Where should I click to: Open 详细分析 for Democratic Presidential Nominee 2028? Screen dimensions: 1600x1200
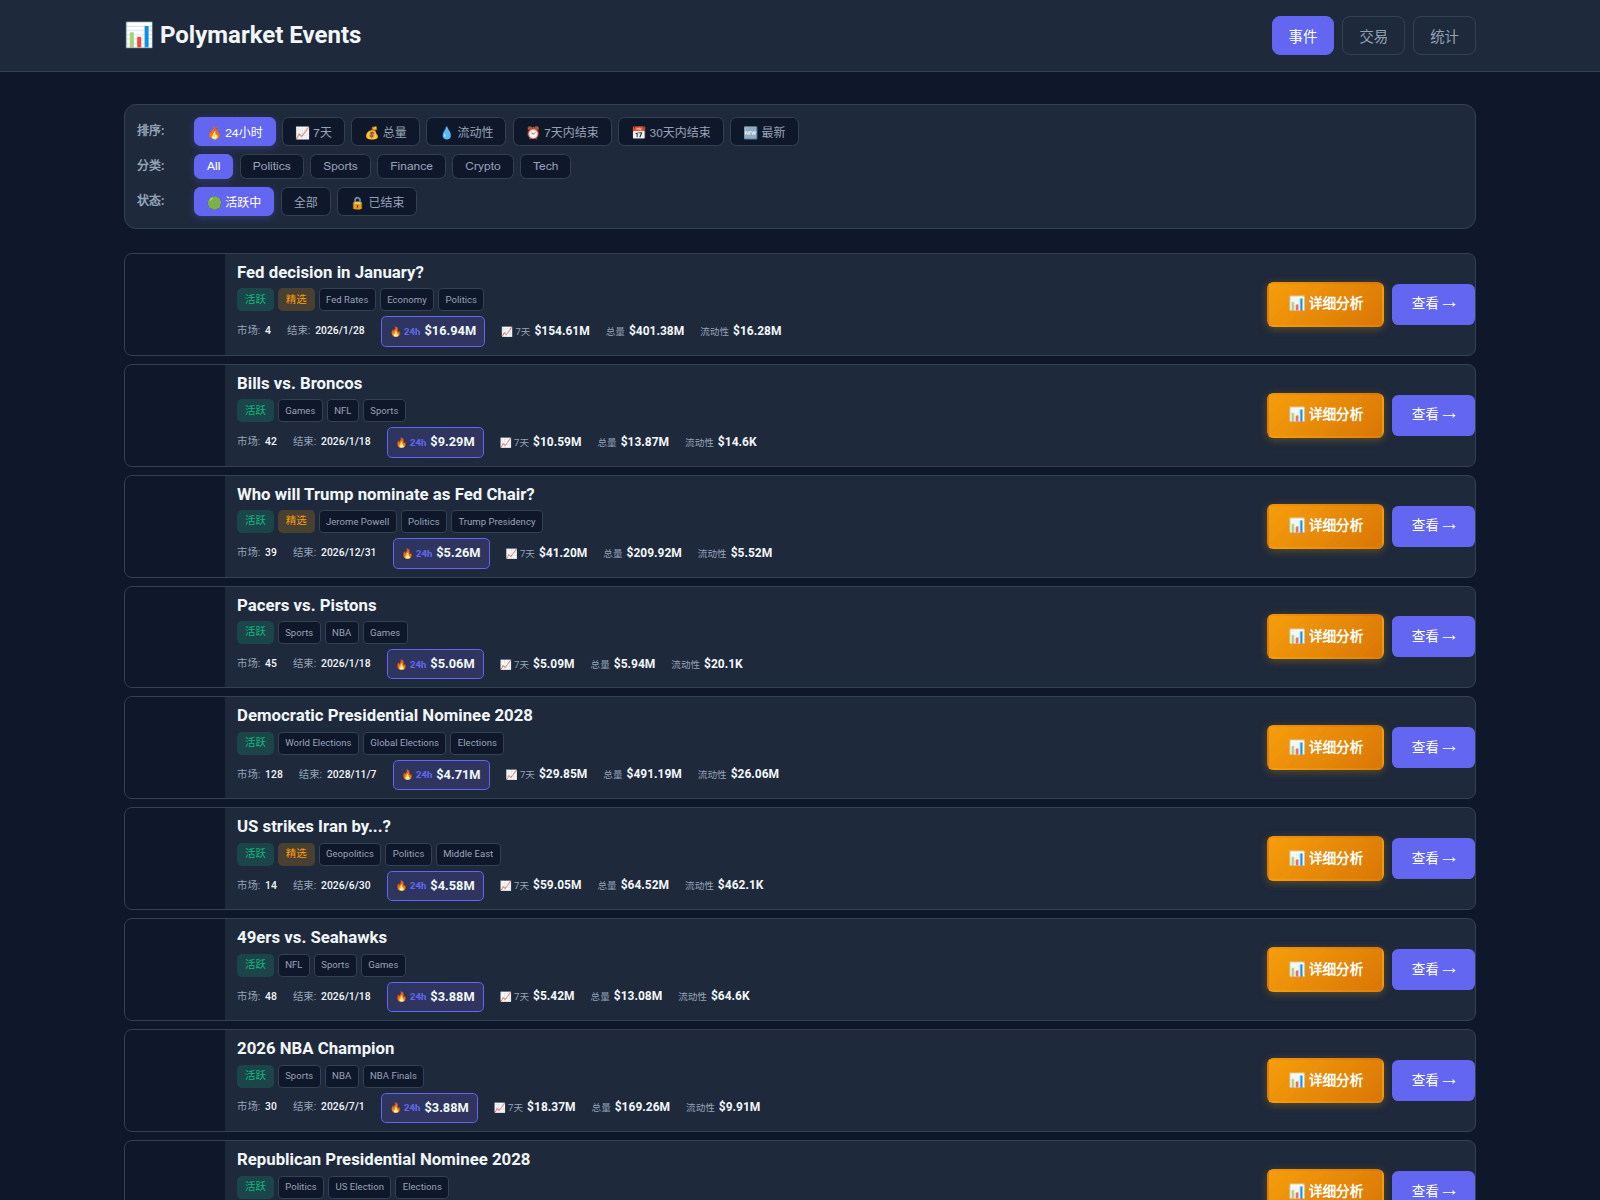click(1325, 747)
